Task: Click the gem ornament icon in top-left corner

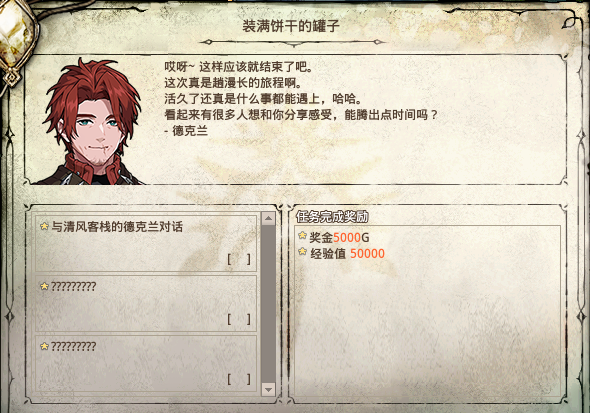Action: [17, 32]
